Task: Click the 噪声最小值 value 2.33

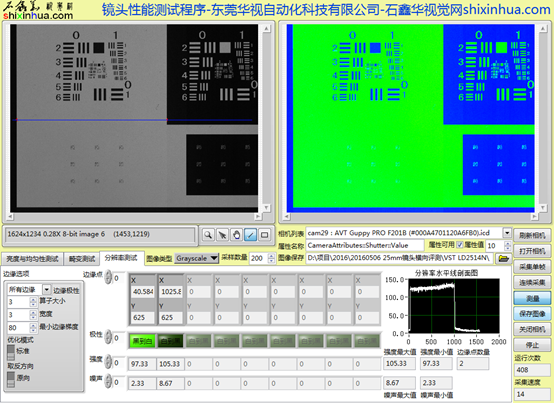Action: point(436,383)
